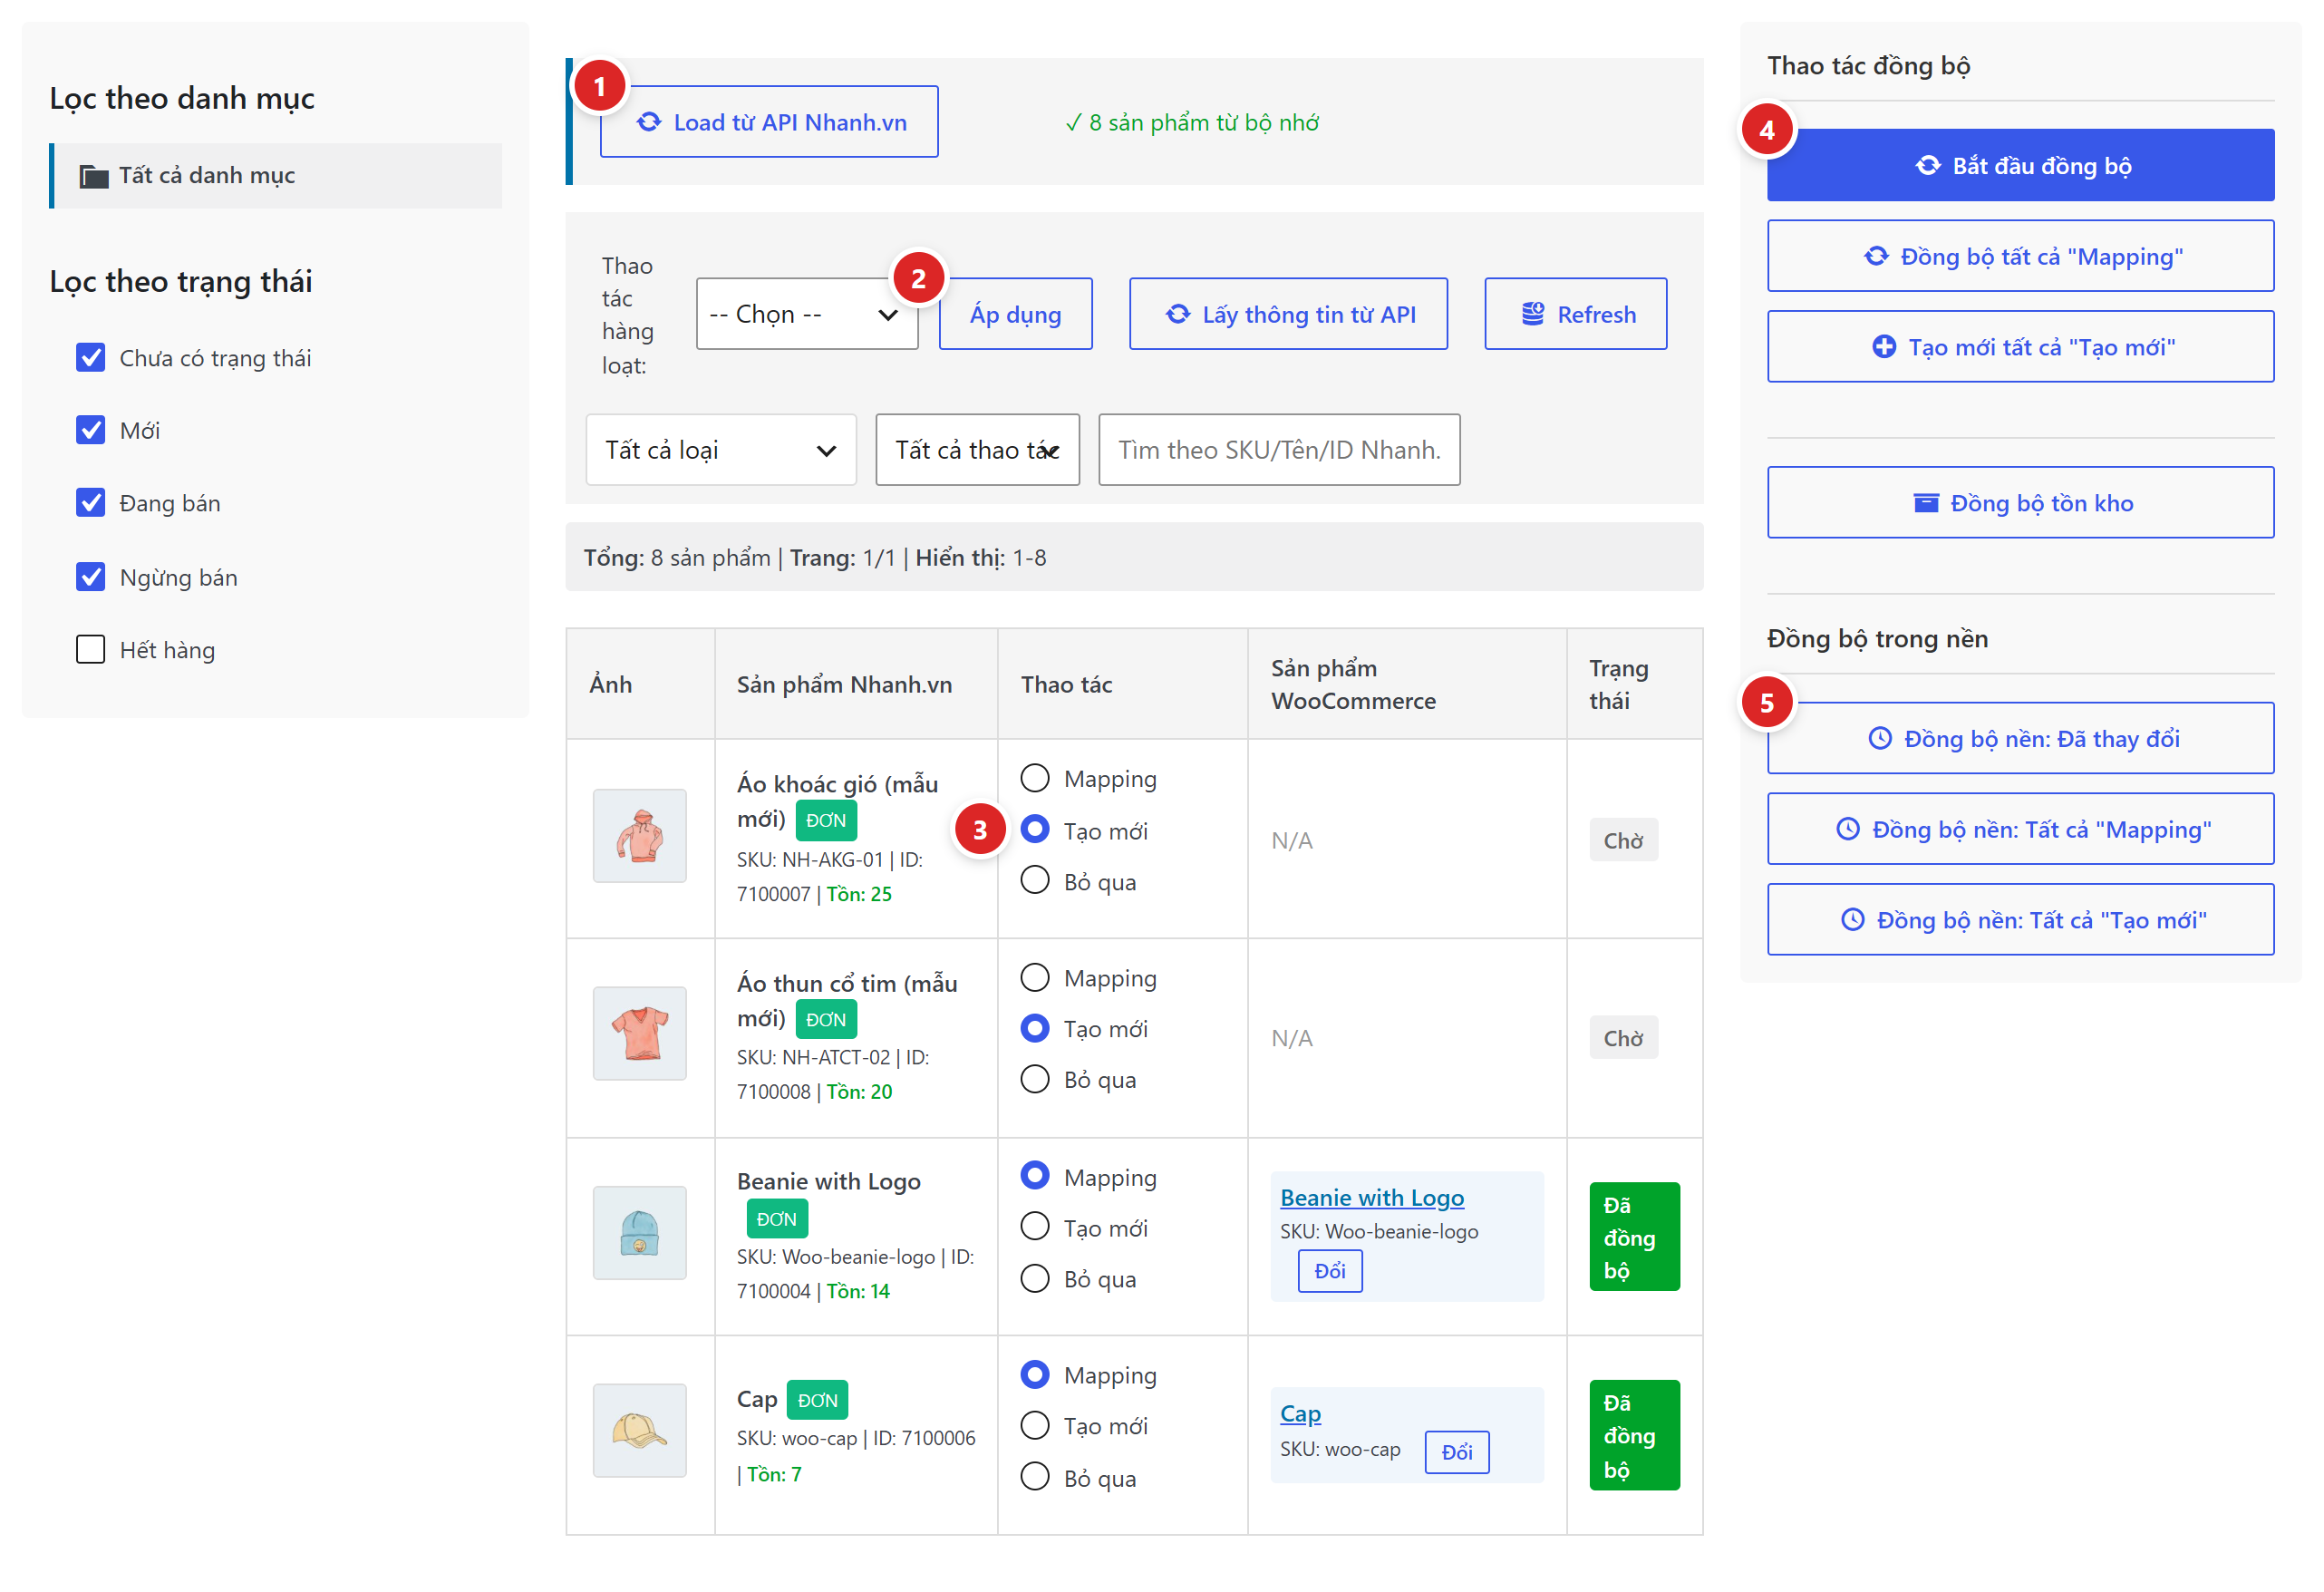Uncheck the Ngừng bán status filter
Screen dimensions: 2324x1592
point(91,577)
